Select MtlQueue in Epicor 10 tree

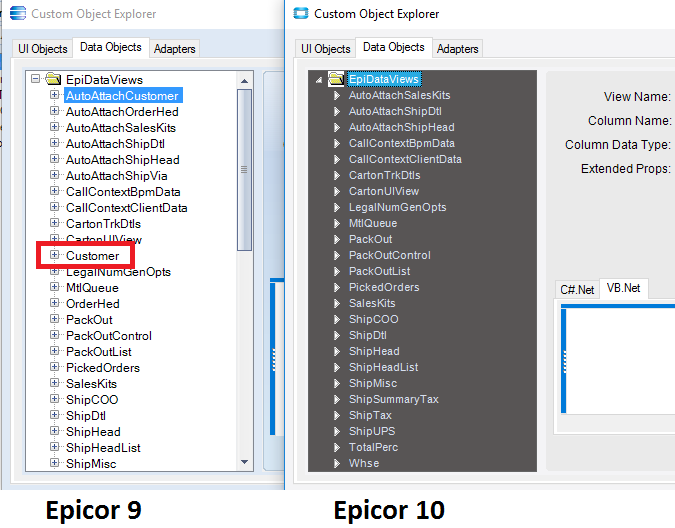pos(373,223)
